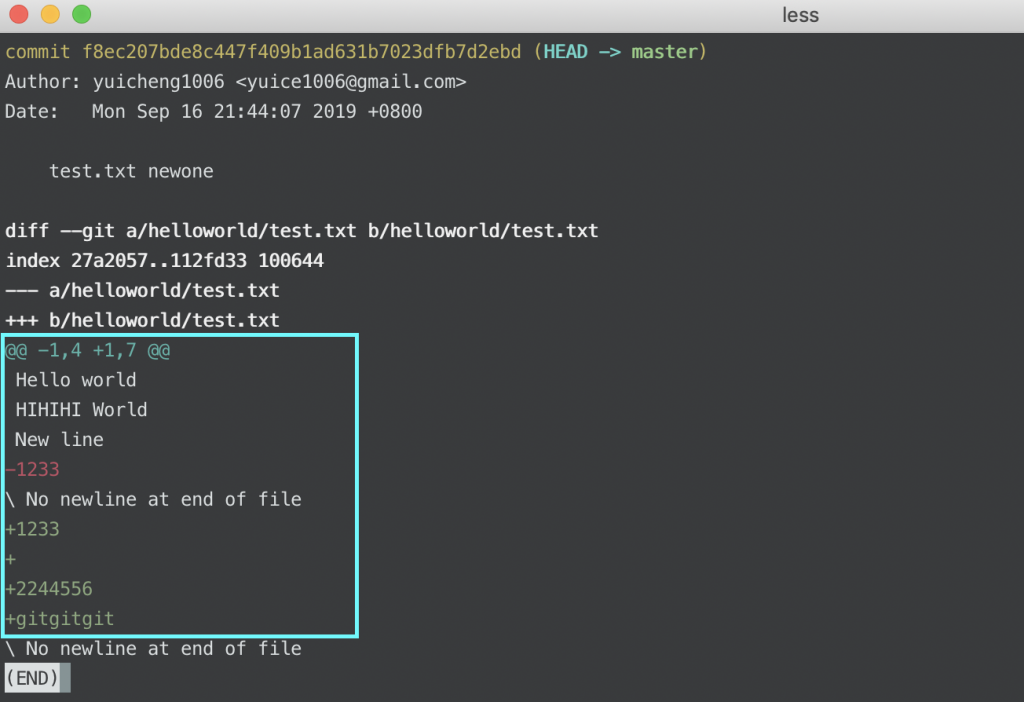The image size is (1024, 702).
Task: Click the 'diff --git' header line
Action: 302,231
